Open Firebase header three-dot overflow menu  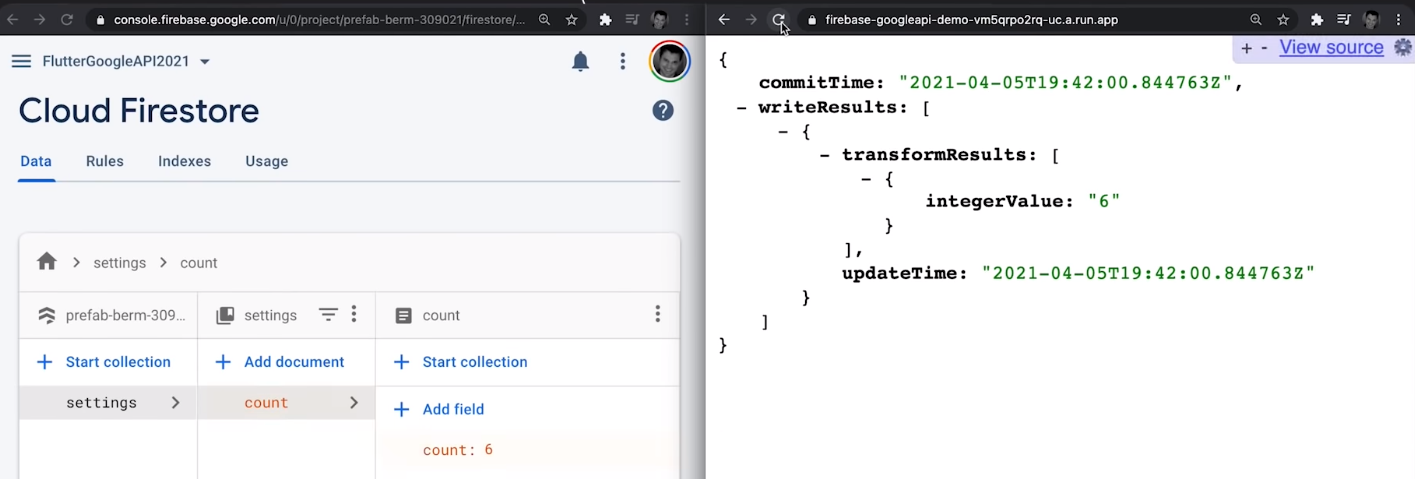[x=622, y=62]
